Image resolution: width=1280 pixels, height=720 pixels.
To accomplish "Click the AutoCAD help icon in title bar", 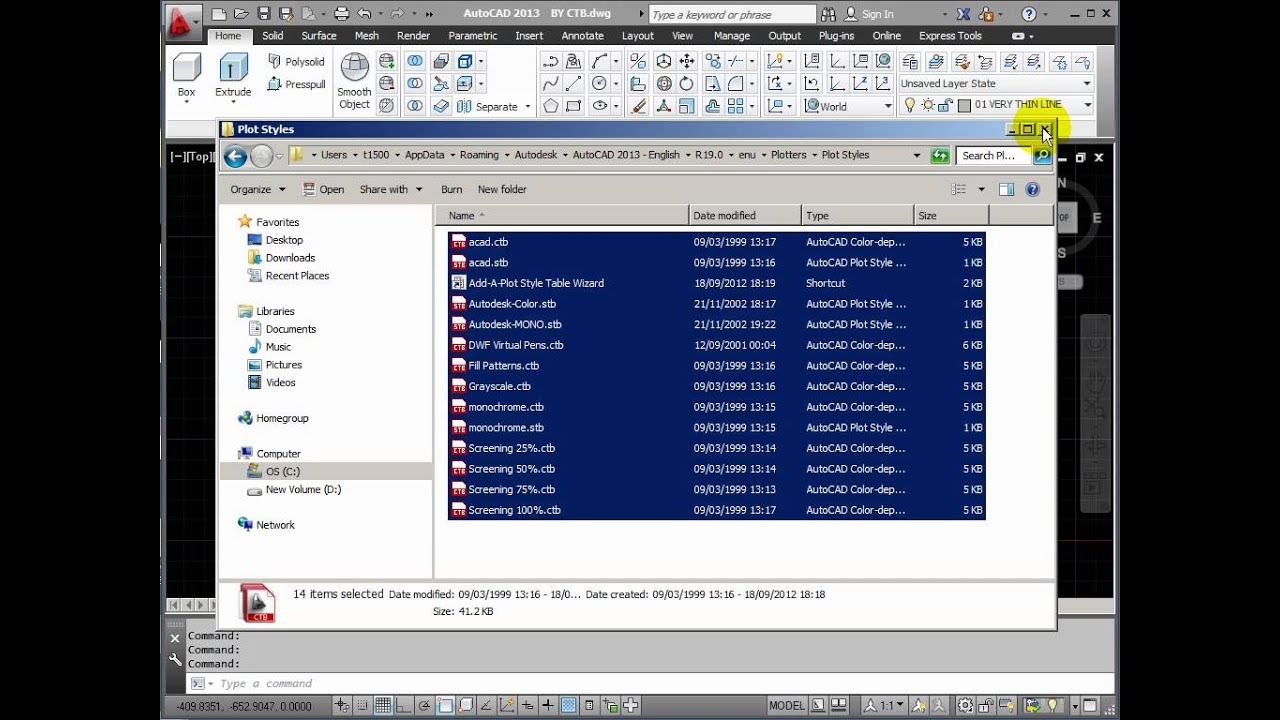I will tap(1029, 14).
